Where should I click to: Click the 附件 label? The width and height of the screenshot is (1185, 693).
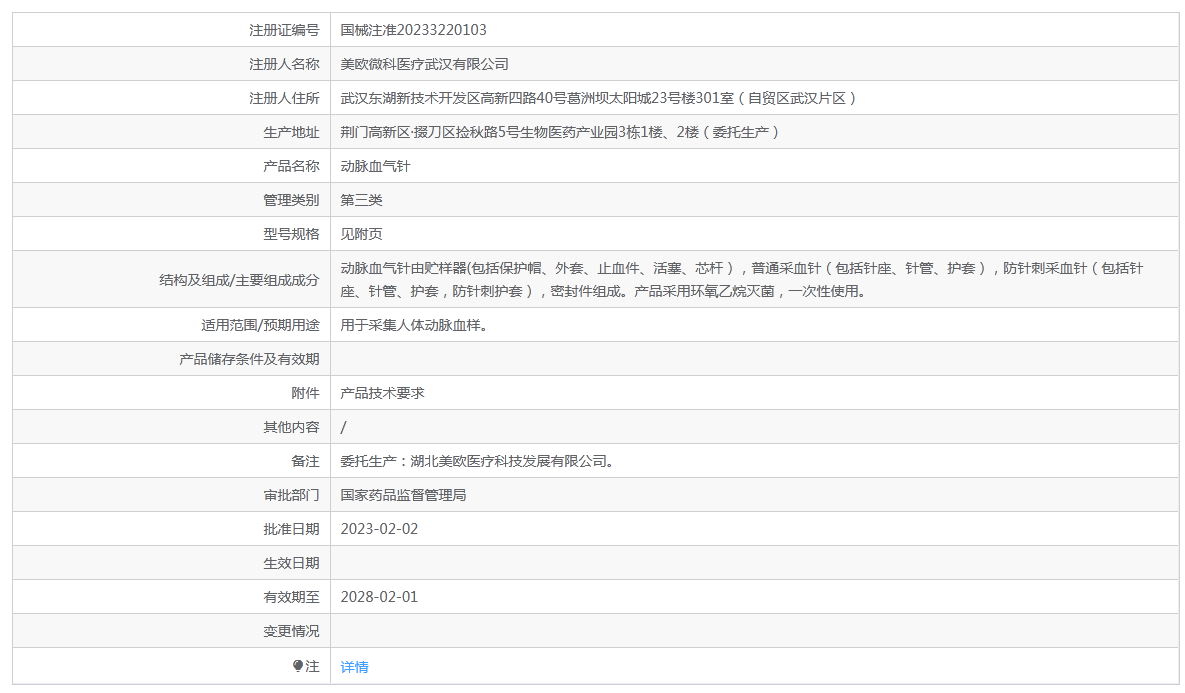coord(305,394)
